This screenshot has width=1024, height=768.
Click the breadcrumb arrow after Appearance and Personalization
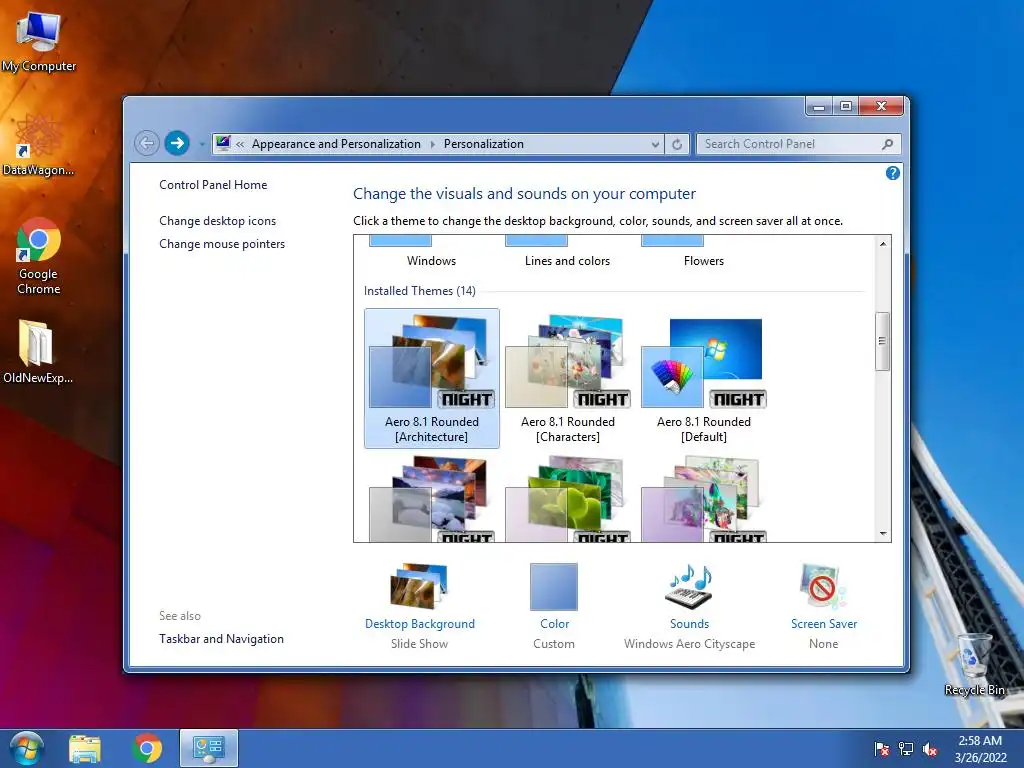tap(432, 144)
